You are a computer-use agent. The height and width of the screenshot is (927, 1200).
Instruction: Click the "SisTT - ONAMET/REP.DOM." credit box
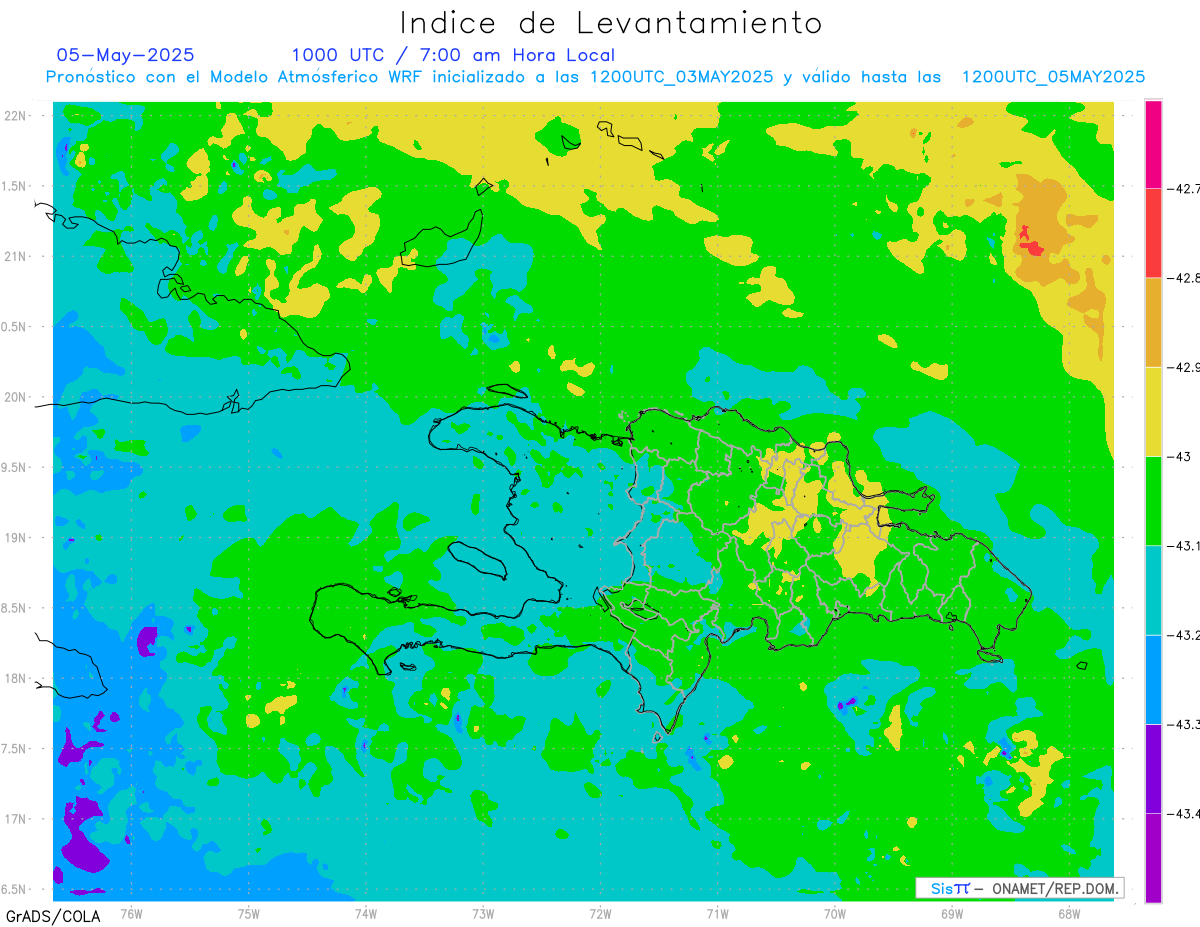coord(1020,888)
